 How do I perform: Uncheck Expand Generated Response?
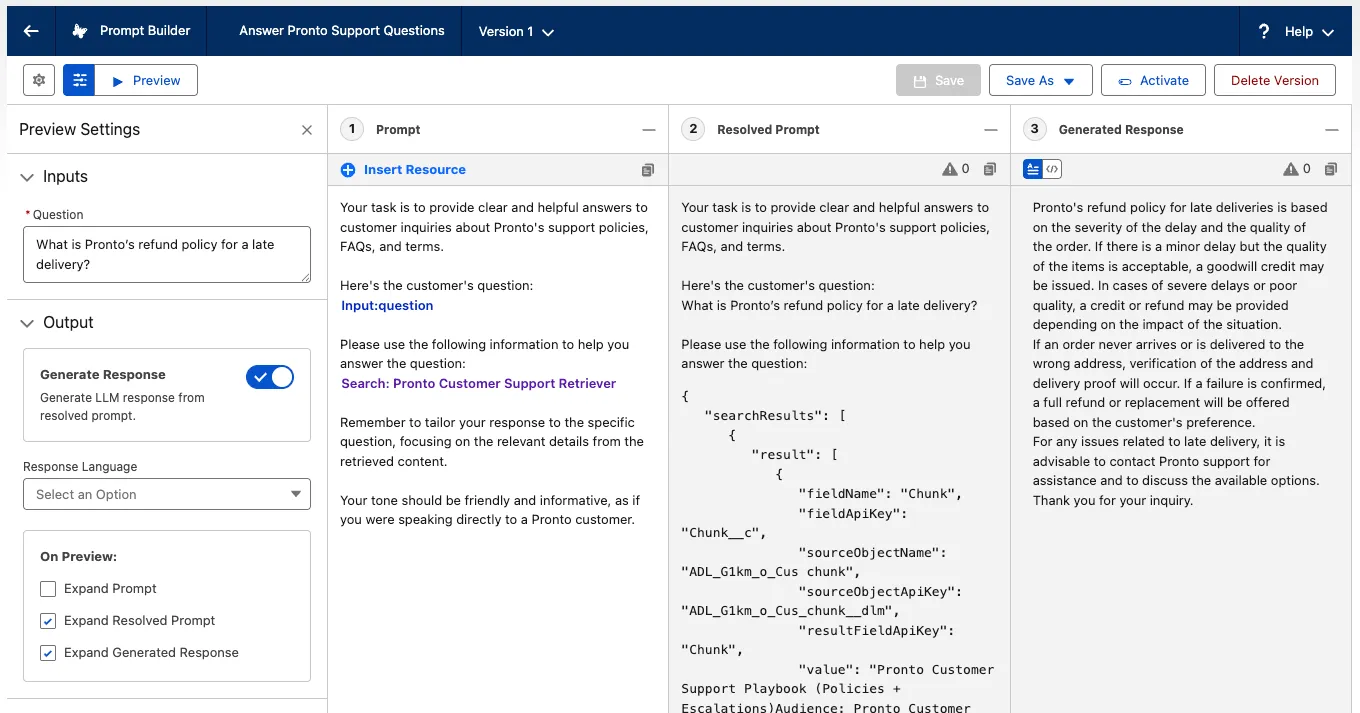coord(48,653)
